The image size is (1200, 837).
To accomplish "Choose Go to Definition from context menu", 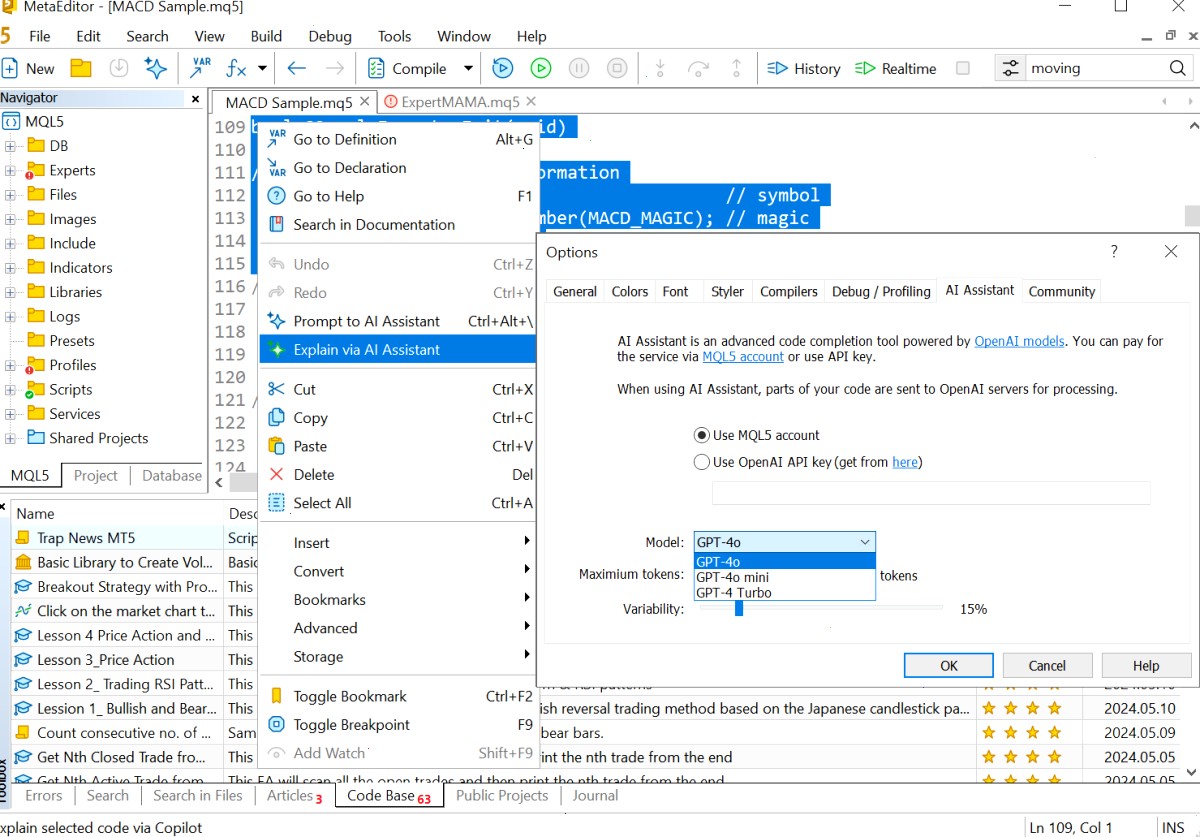I will [398, 139].
